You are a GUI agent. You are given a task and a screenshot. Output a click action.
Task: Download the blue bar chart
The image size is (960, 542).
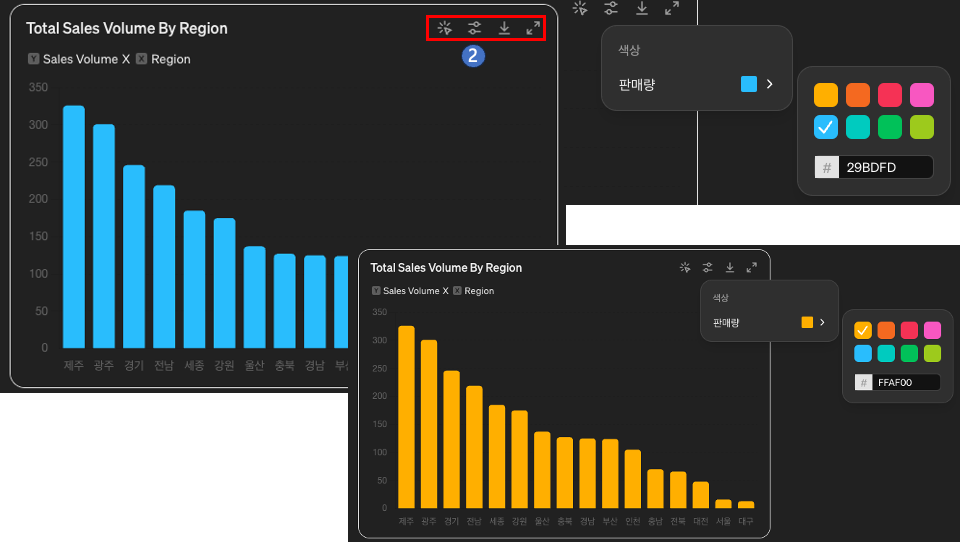(x=504, y=28)
